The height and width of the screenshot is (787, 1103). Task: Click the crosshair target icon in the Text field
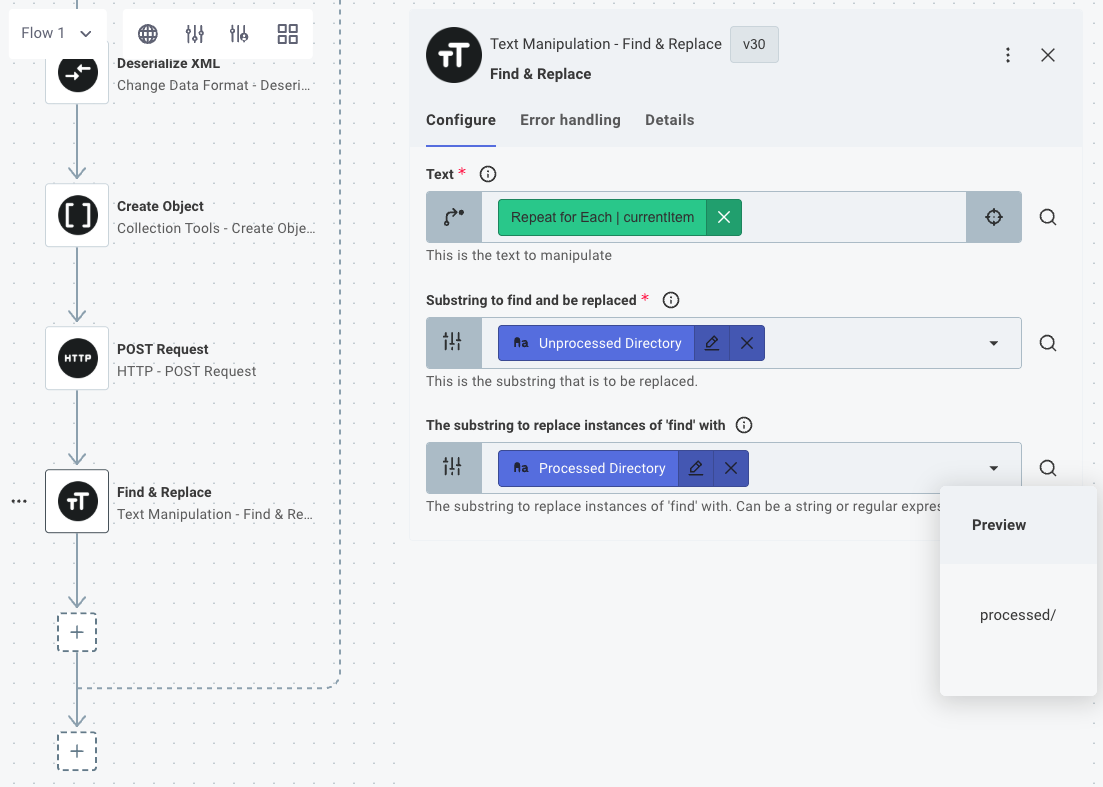[993, 217]
